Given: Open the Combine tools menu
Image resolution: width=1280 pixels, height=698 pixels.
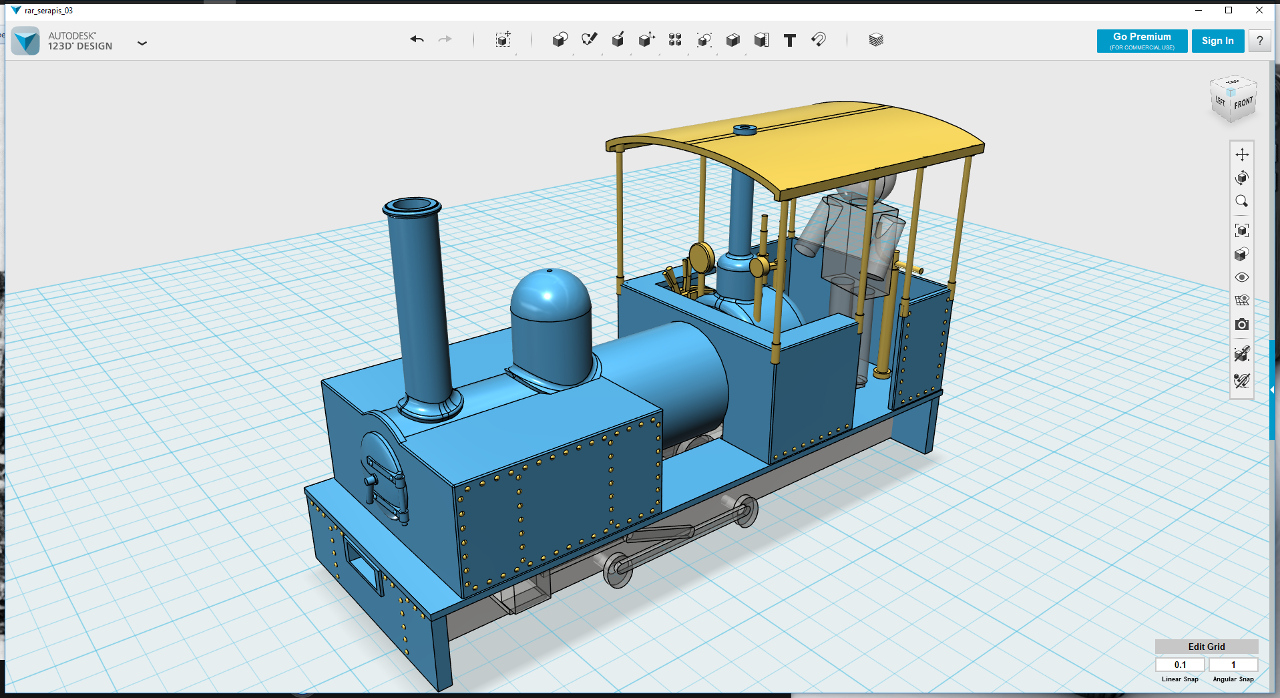Looking at the screenshot, I should tap(733, 40).
